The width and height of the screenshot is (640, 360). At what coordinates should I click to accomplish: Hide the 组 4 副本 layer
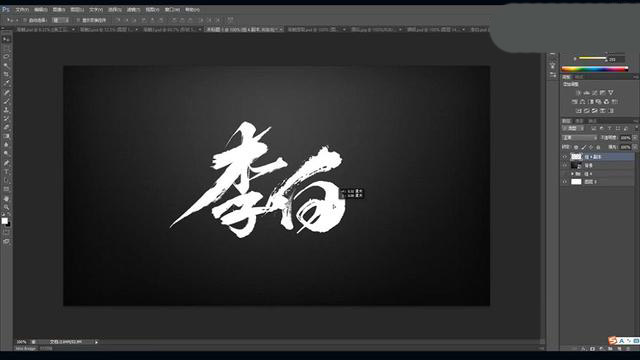(565, 157)
